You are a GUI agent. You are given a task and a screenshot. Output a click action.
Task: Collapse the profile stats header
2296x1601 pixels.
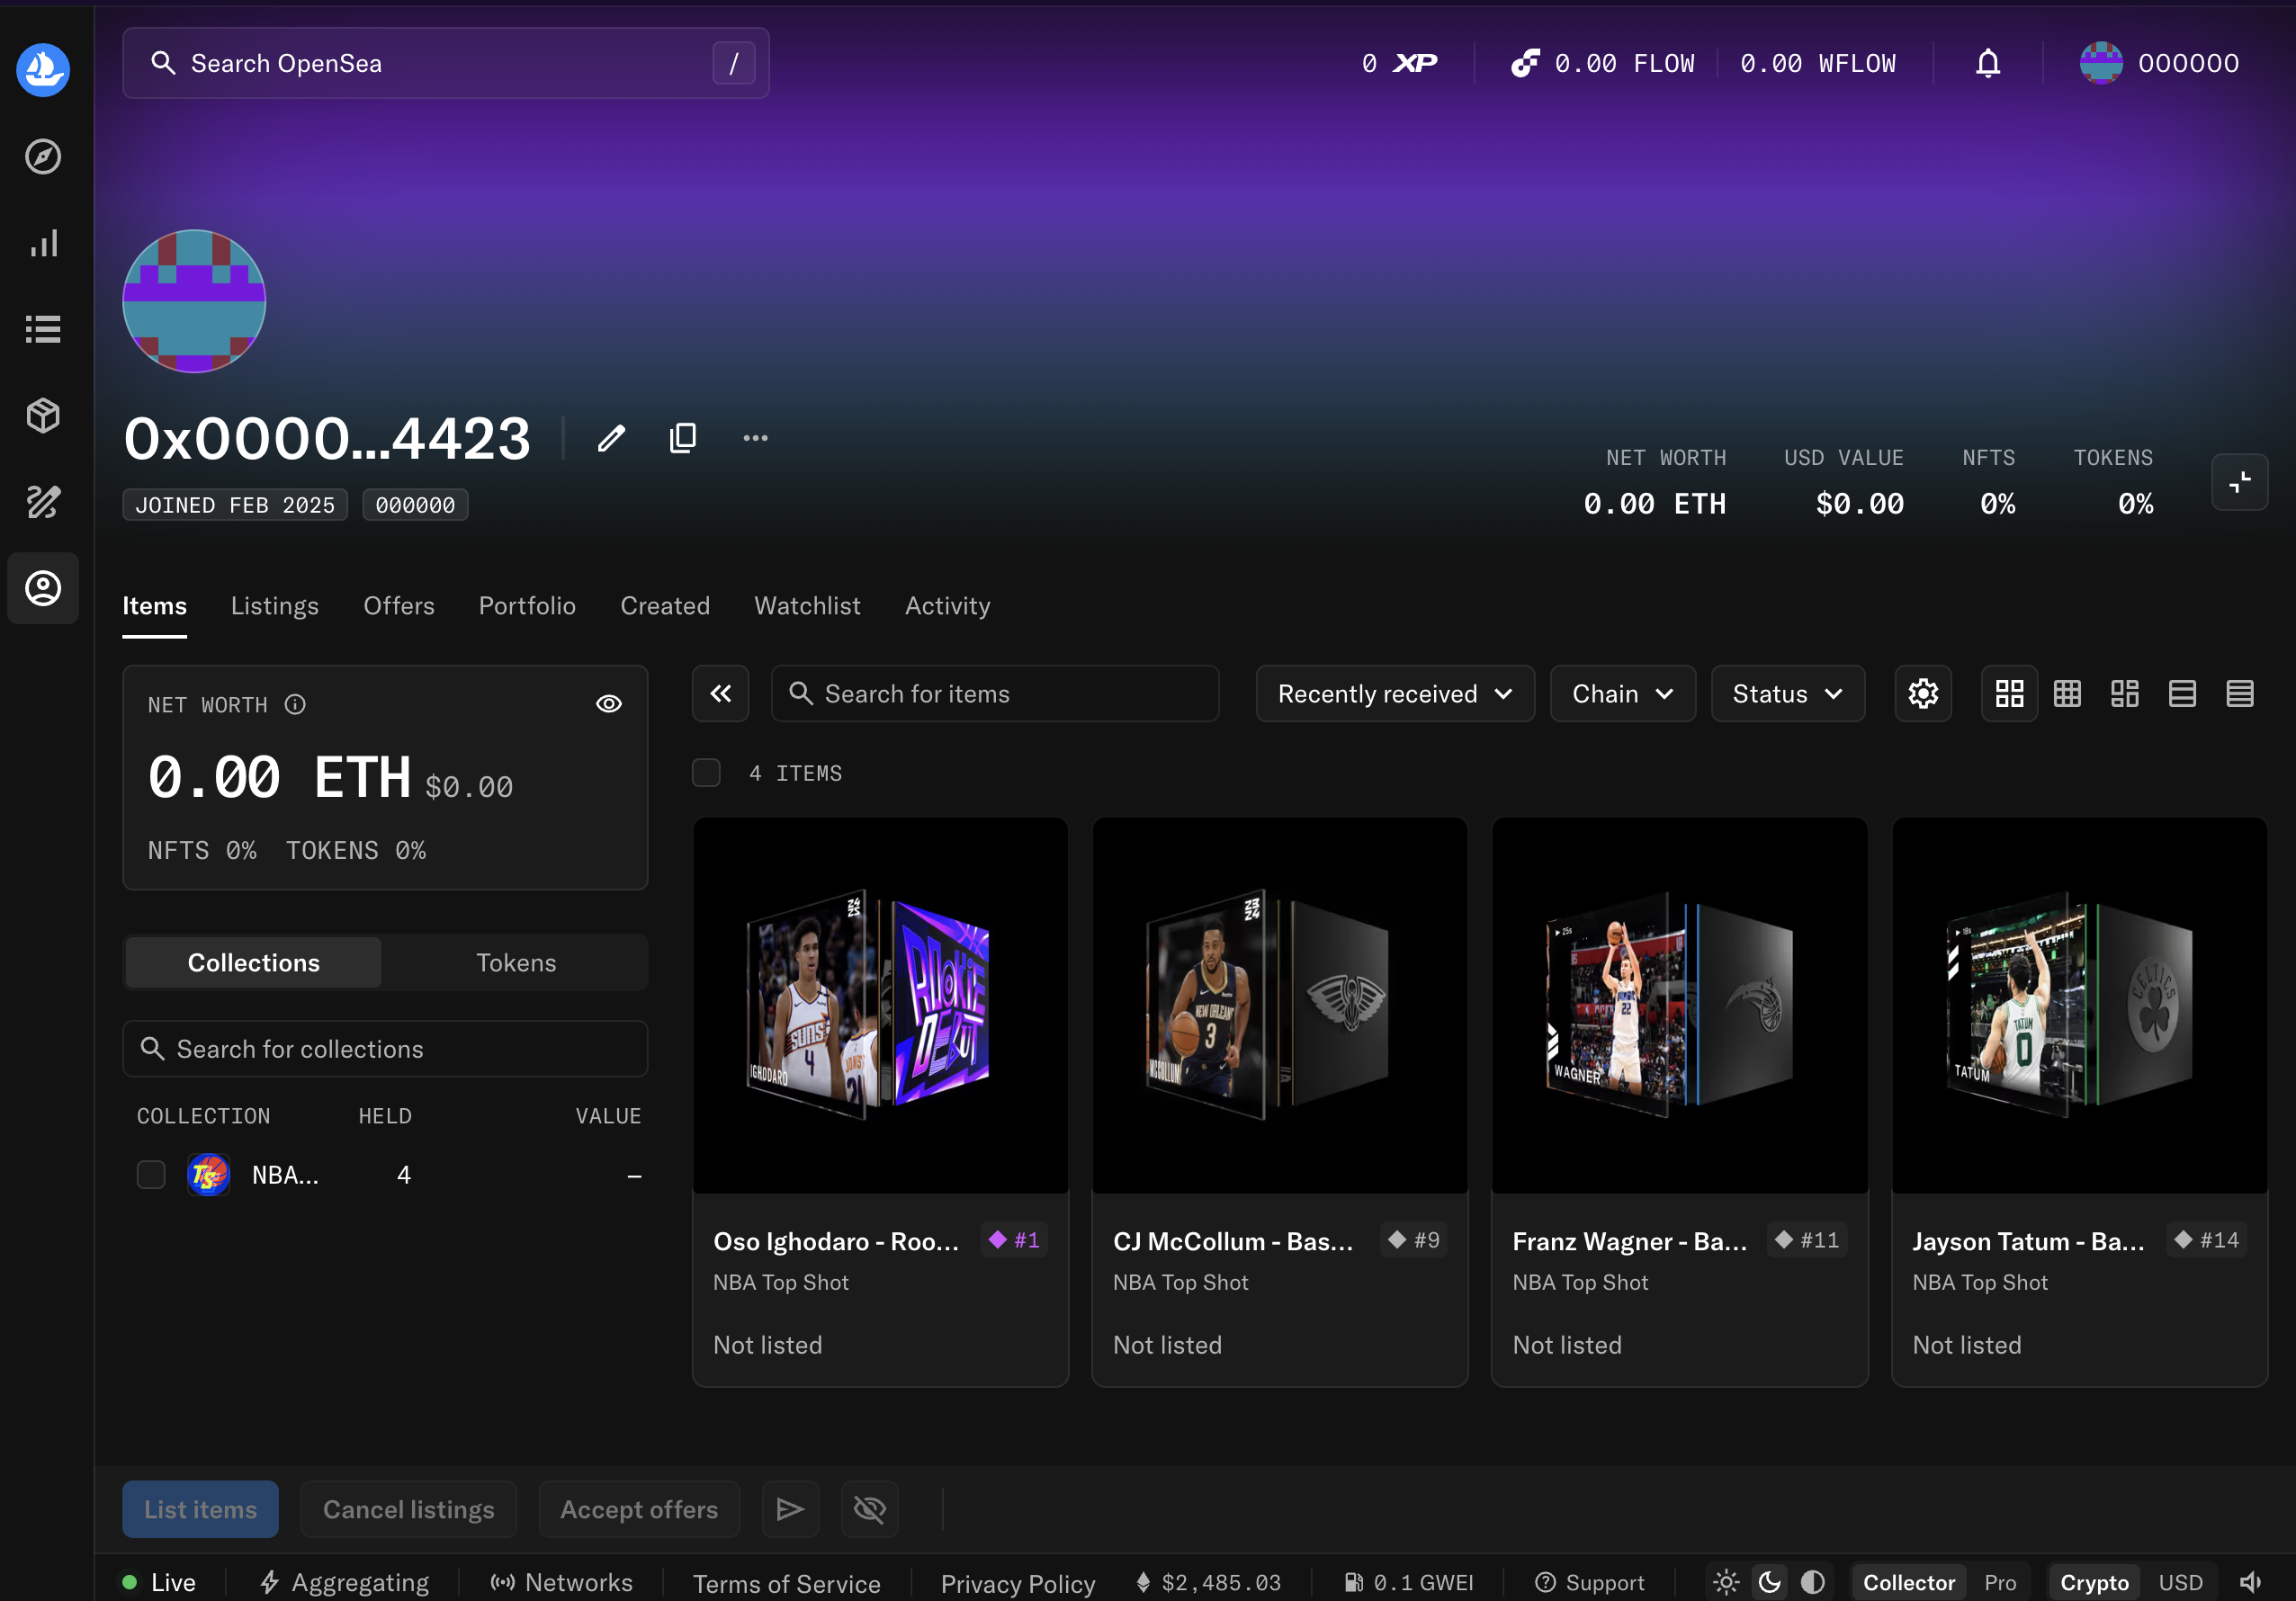coord(2239,482)
